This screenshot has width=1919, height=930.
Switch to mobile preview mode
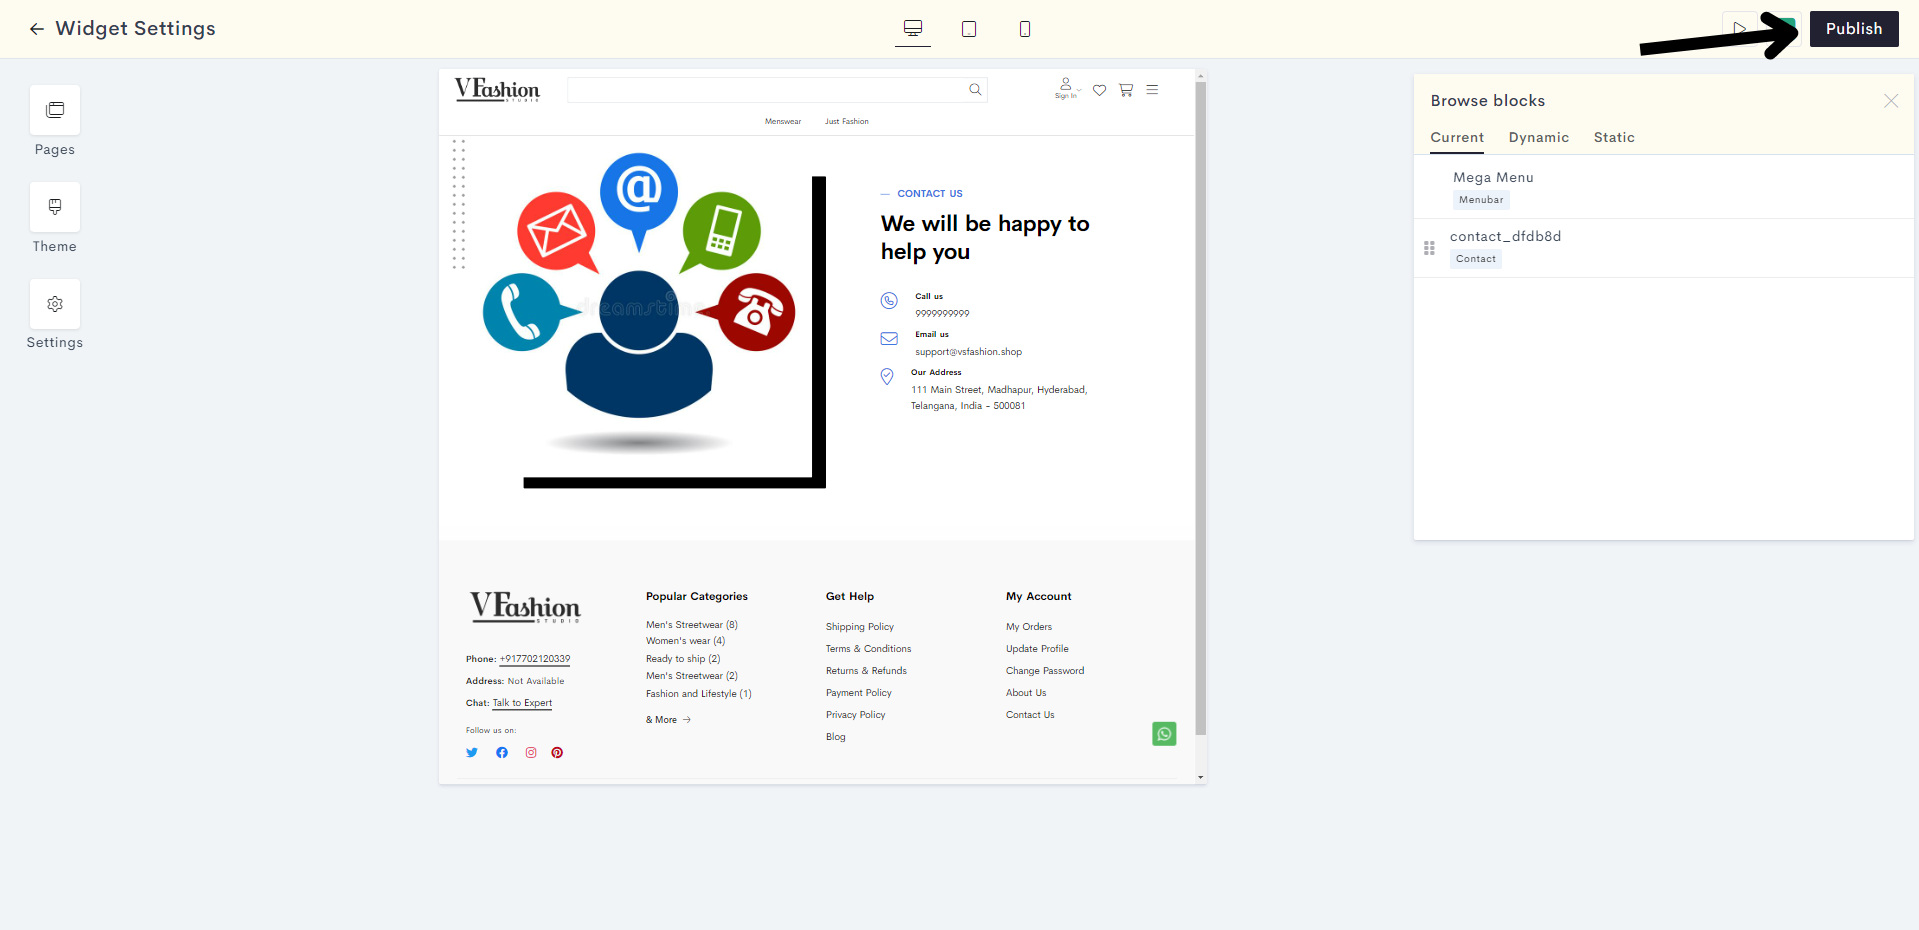coord(1025,29)
